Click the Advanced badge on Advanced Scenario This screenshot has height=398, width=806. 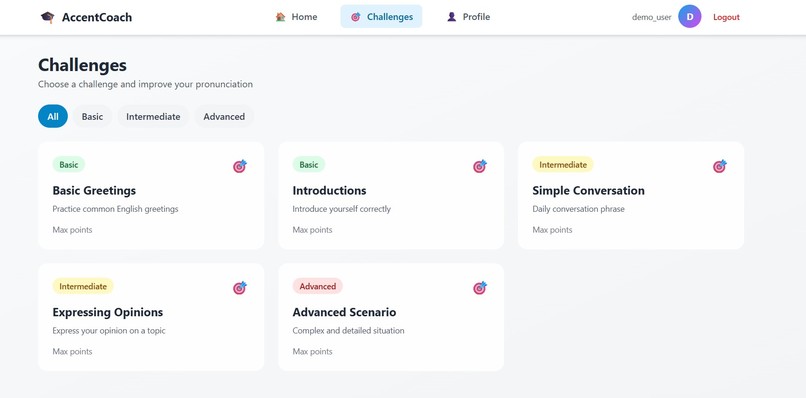[318, 286]
